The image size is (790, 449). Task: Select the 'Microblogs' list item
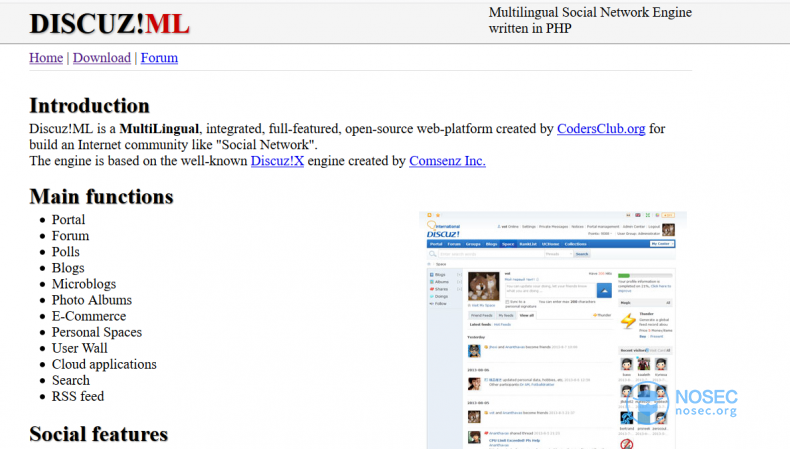84,284
